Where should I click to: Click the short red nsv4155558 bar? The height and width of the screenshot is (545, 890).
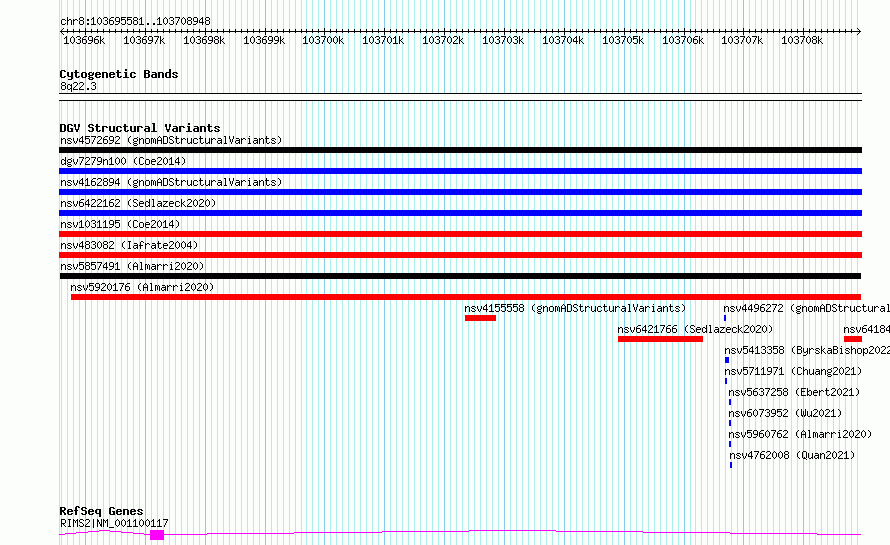click(480, 318)
